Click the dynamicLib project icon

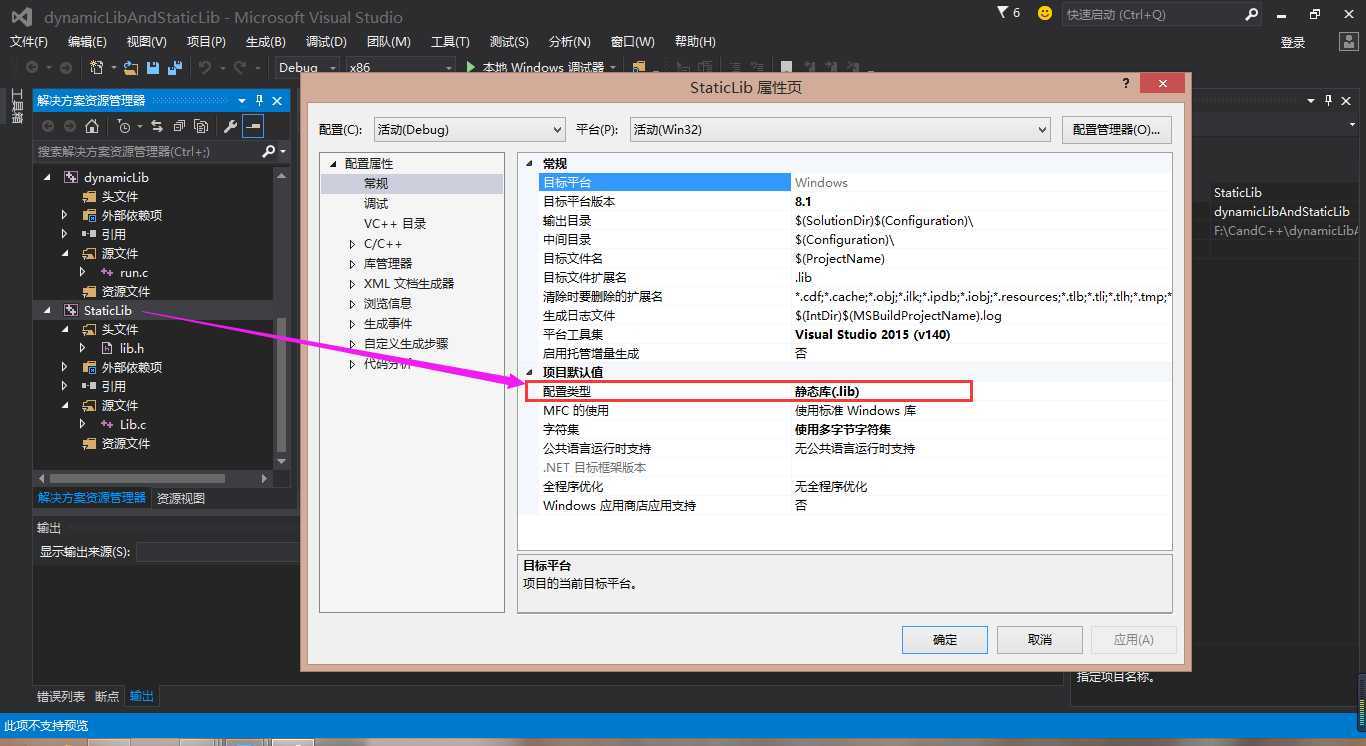71,177
